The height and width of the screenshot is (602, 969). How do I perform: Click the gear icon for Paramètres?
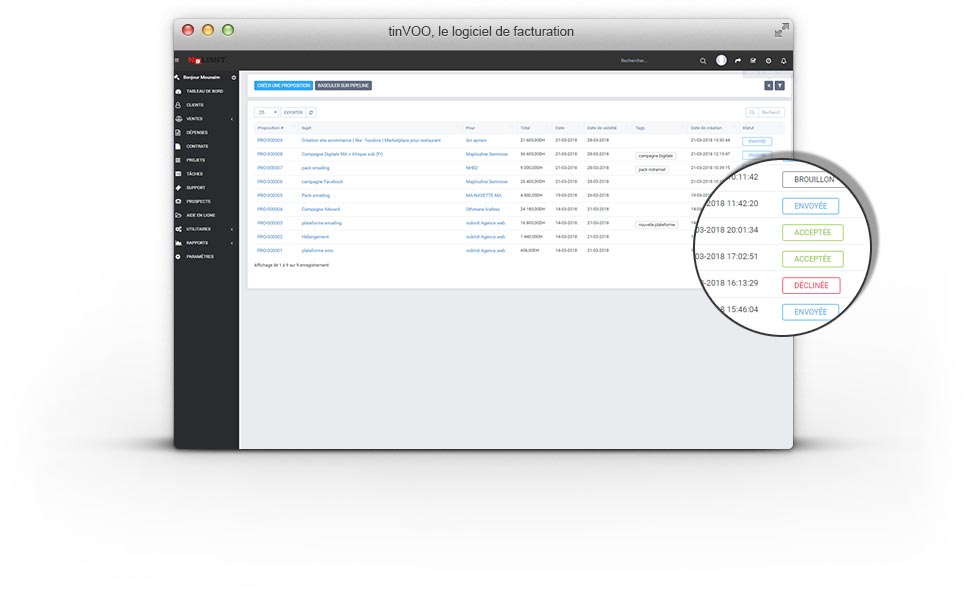178,257
